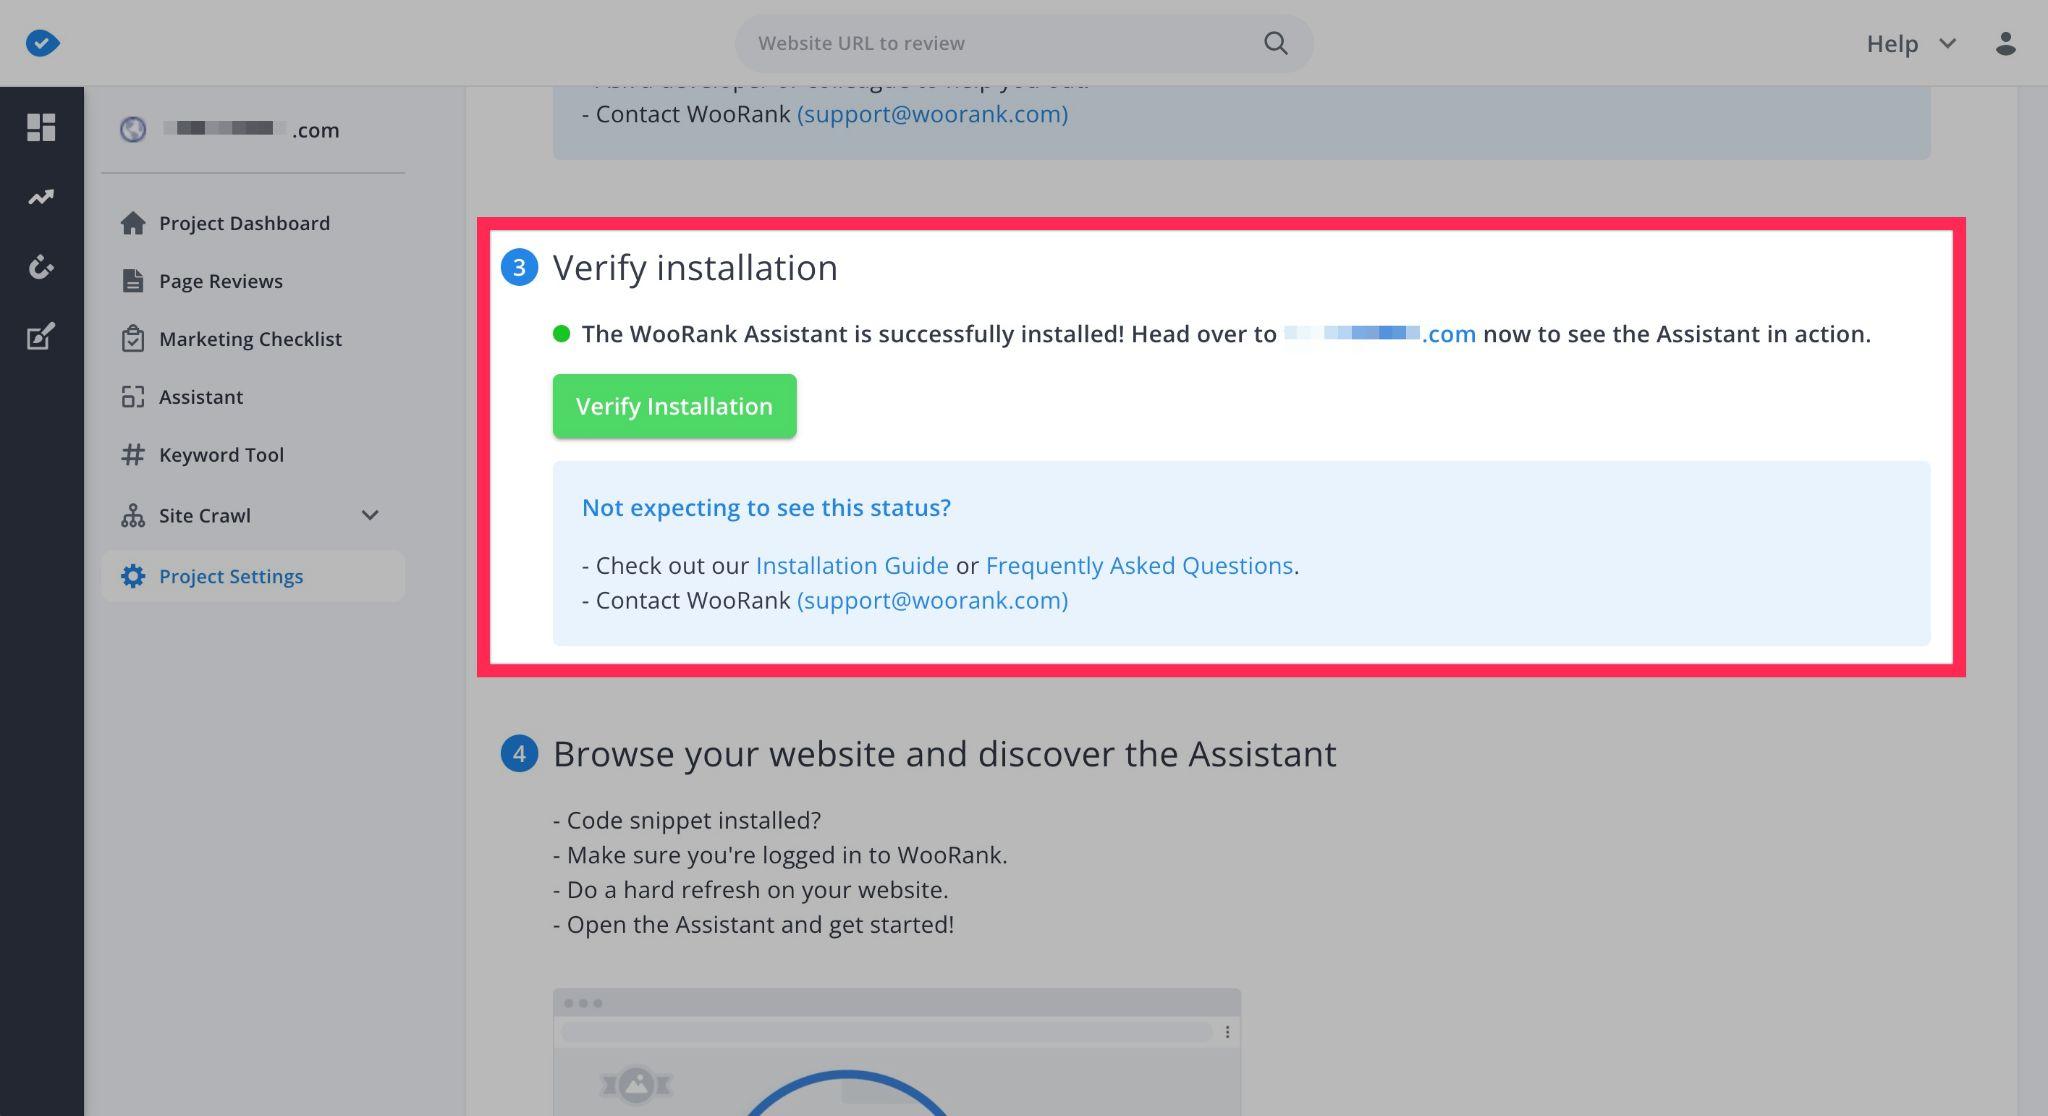The image size is (2048, 1116).
Task: Open Marketing Checklist
Action: point(250,339)
